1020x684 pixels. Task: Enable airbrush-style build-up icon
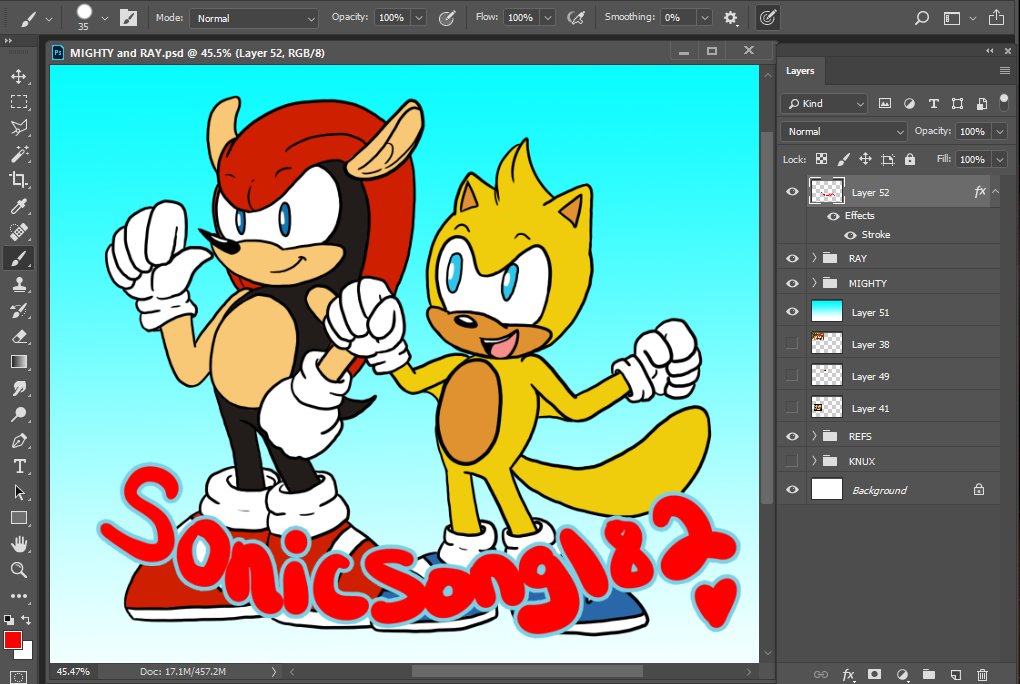point(576,18)
